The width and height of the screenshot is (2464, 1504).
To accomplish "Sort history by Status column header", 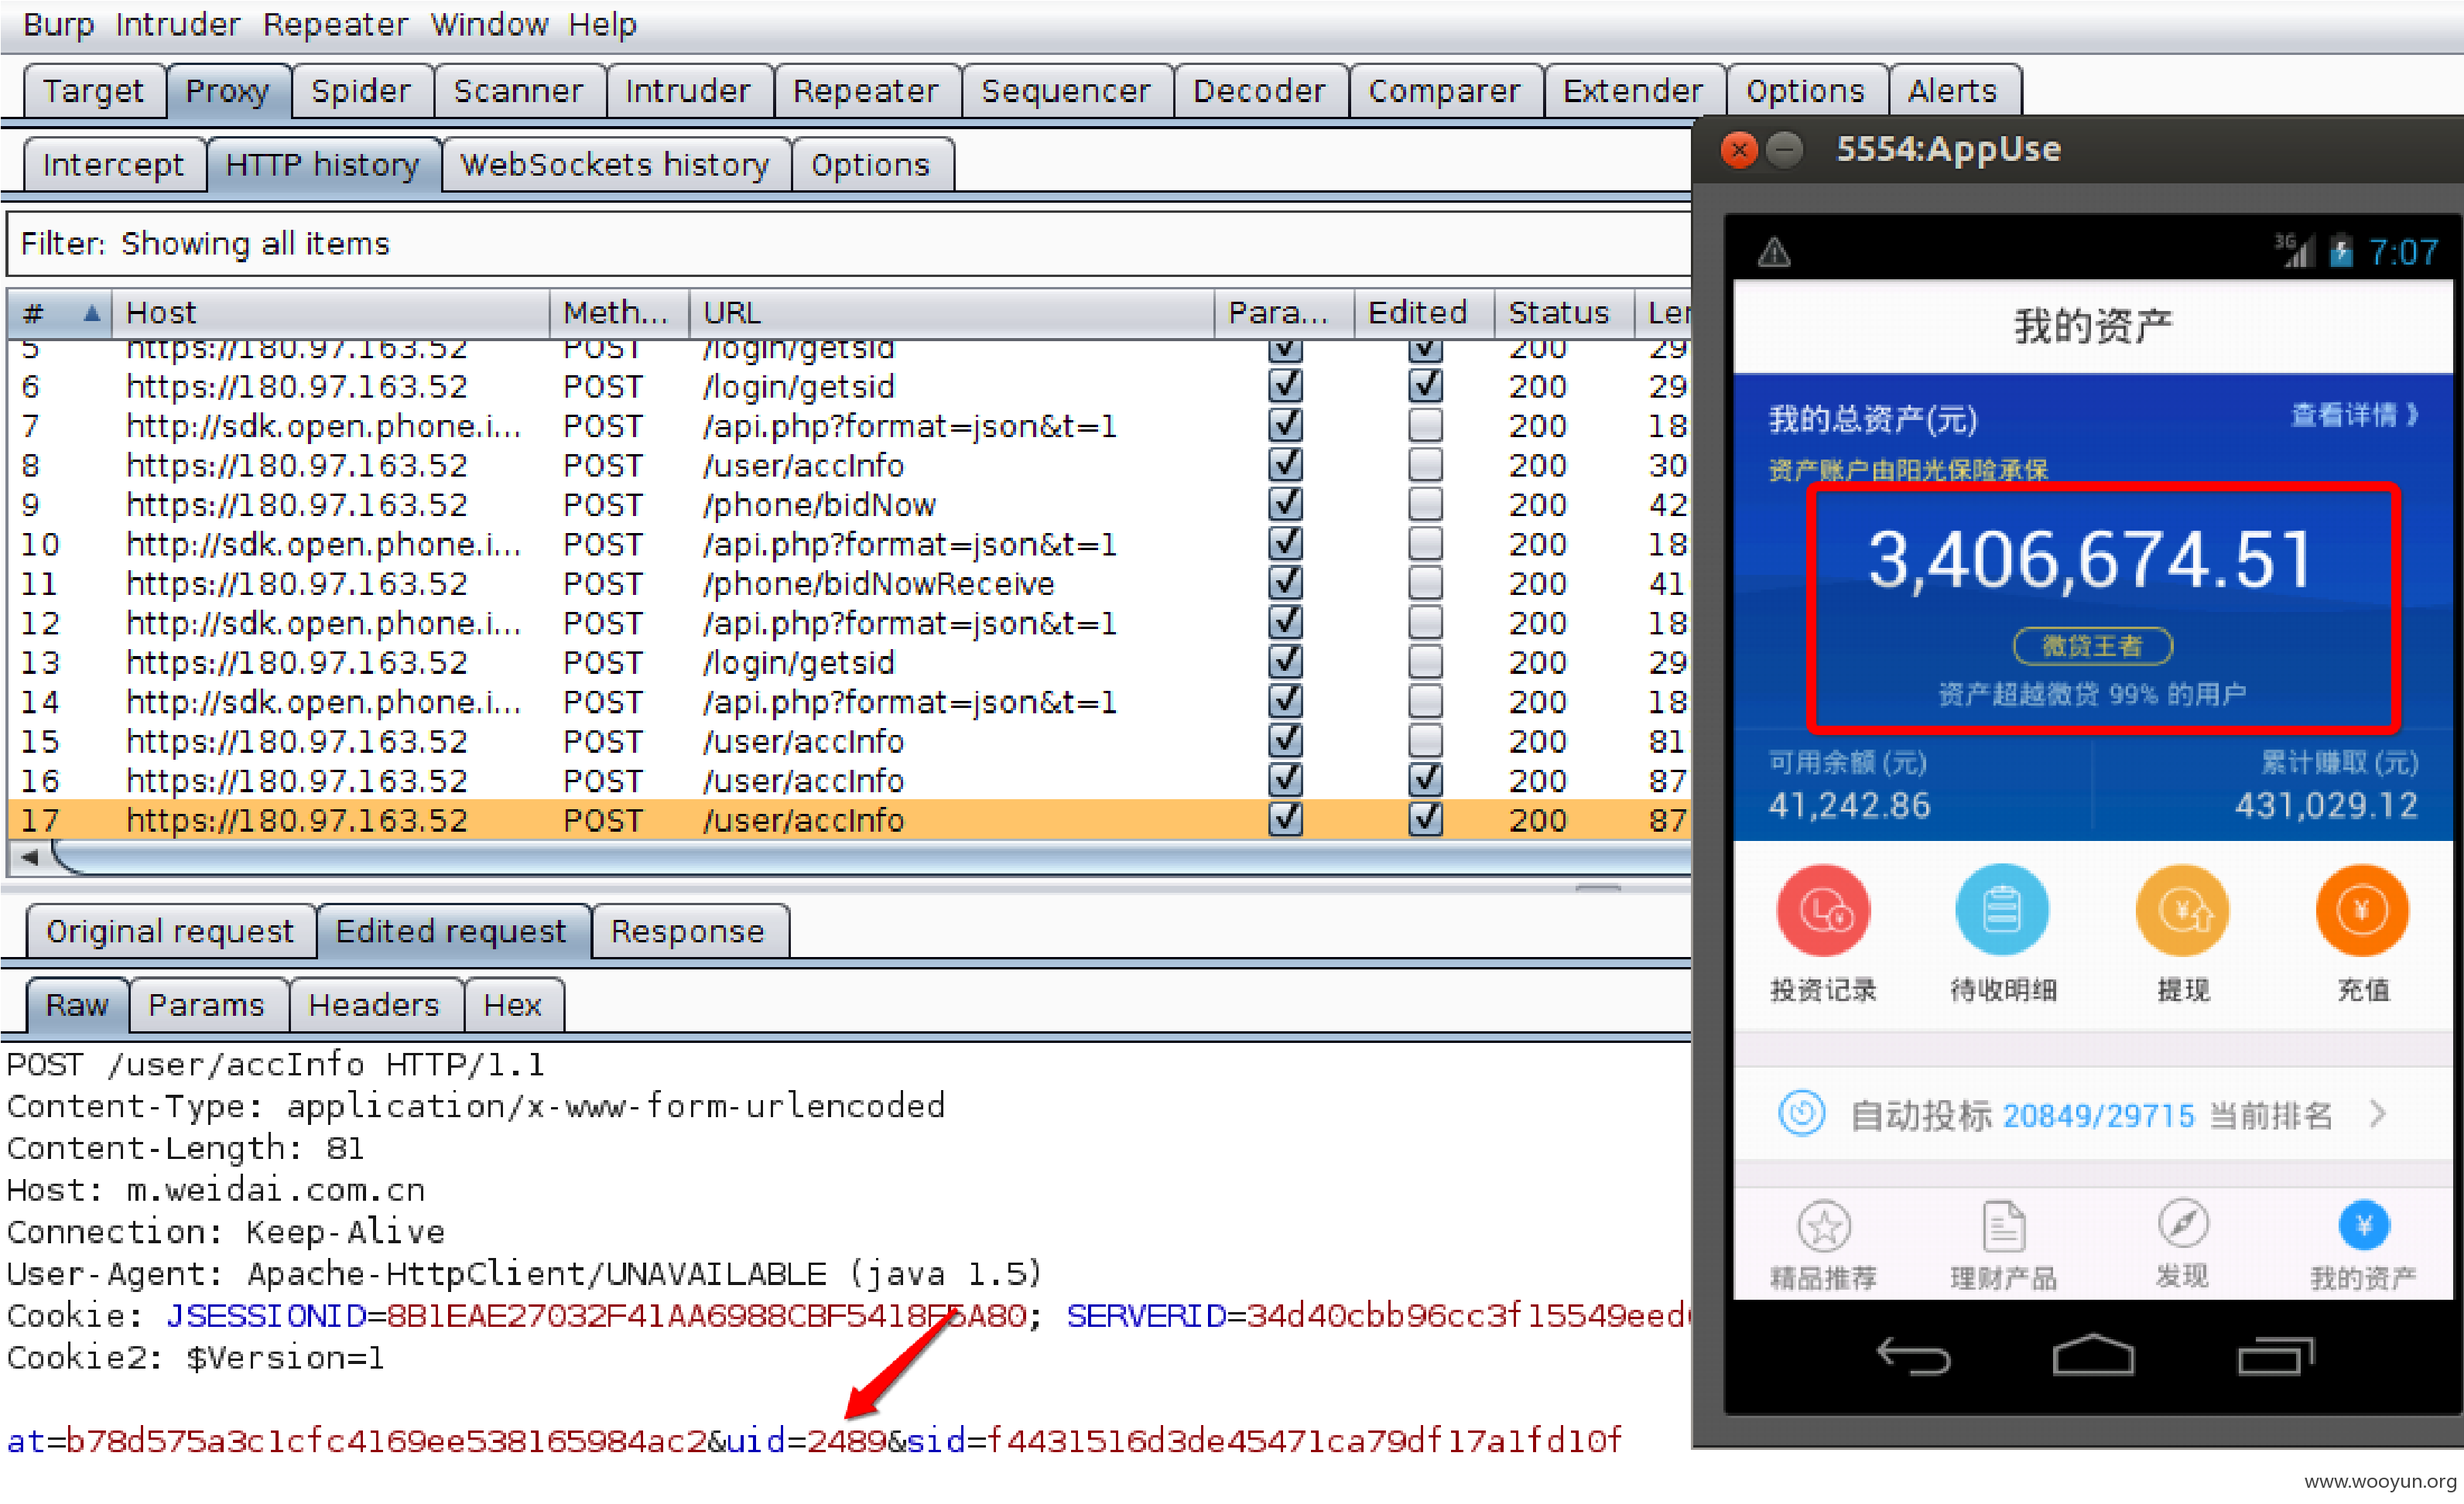I will click(x=1564, y=313).
